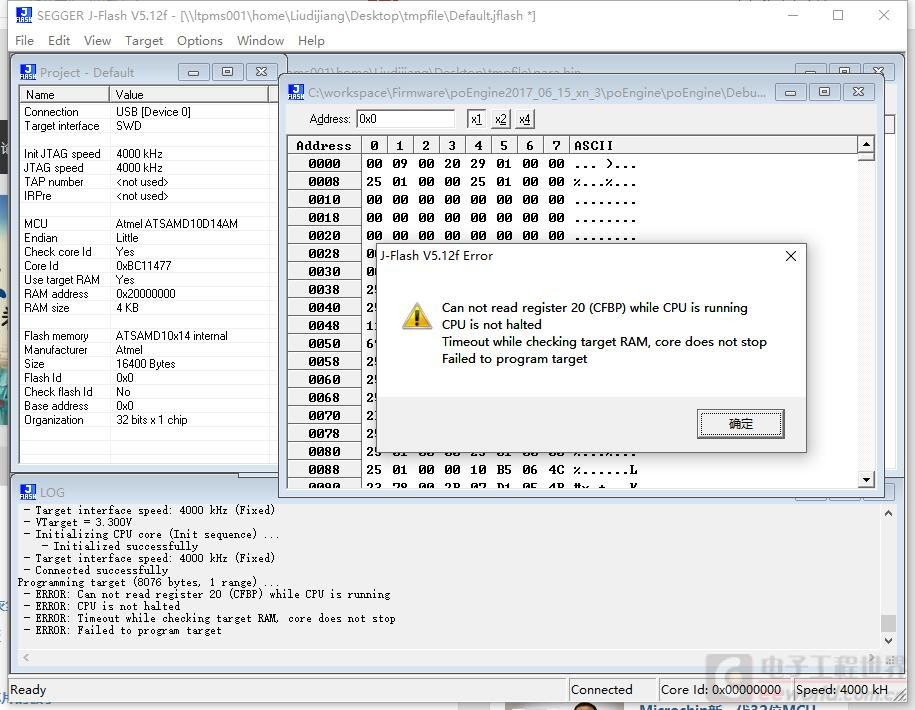
Task: Click the Name column header
Action: coord(65,95)
